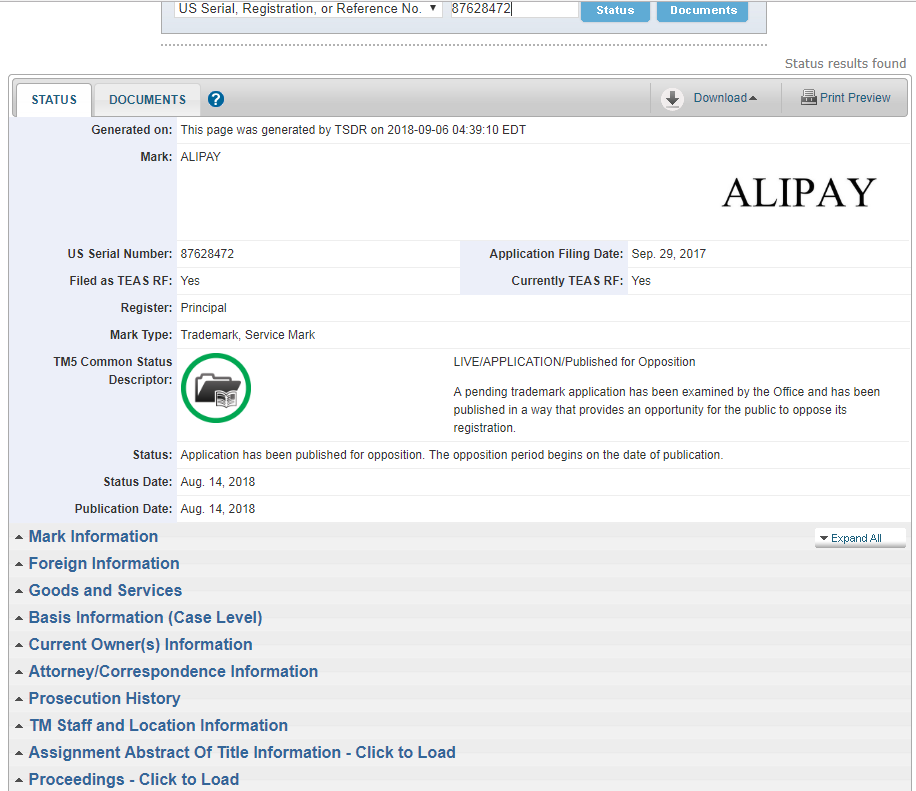
Task: Click the Mark Type value Trademark, Service Mark
Action: [x=248, y=335]
